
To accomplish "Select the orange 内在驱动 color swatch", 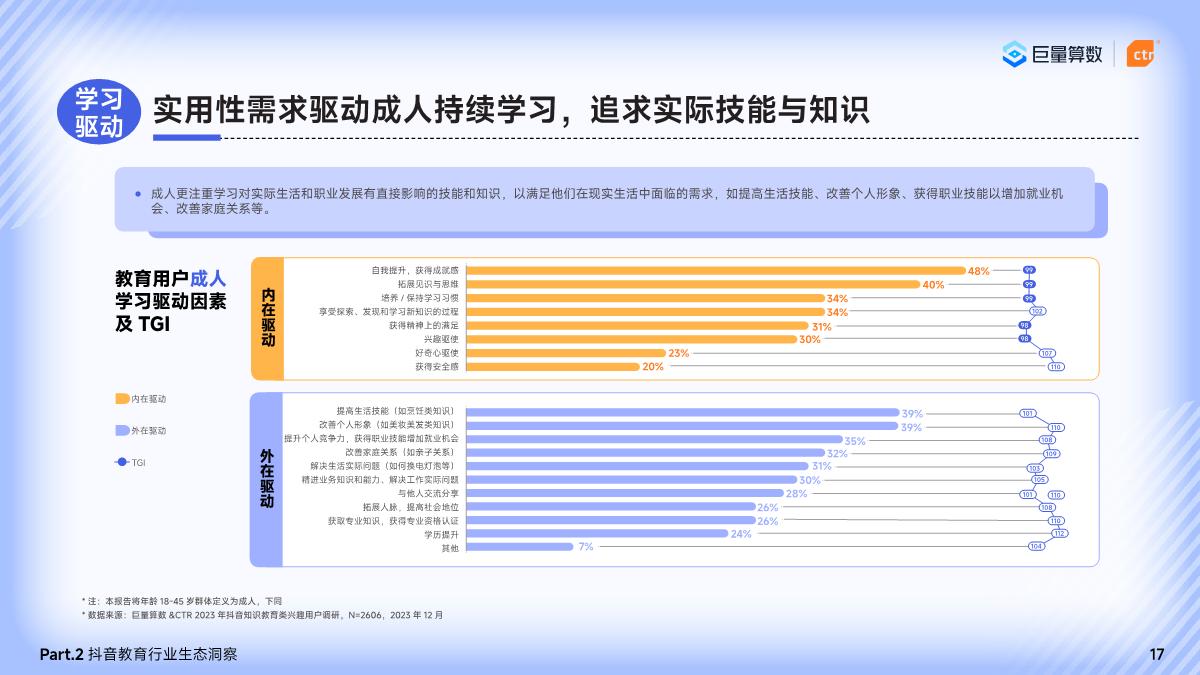I will click(122, 398).
